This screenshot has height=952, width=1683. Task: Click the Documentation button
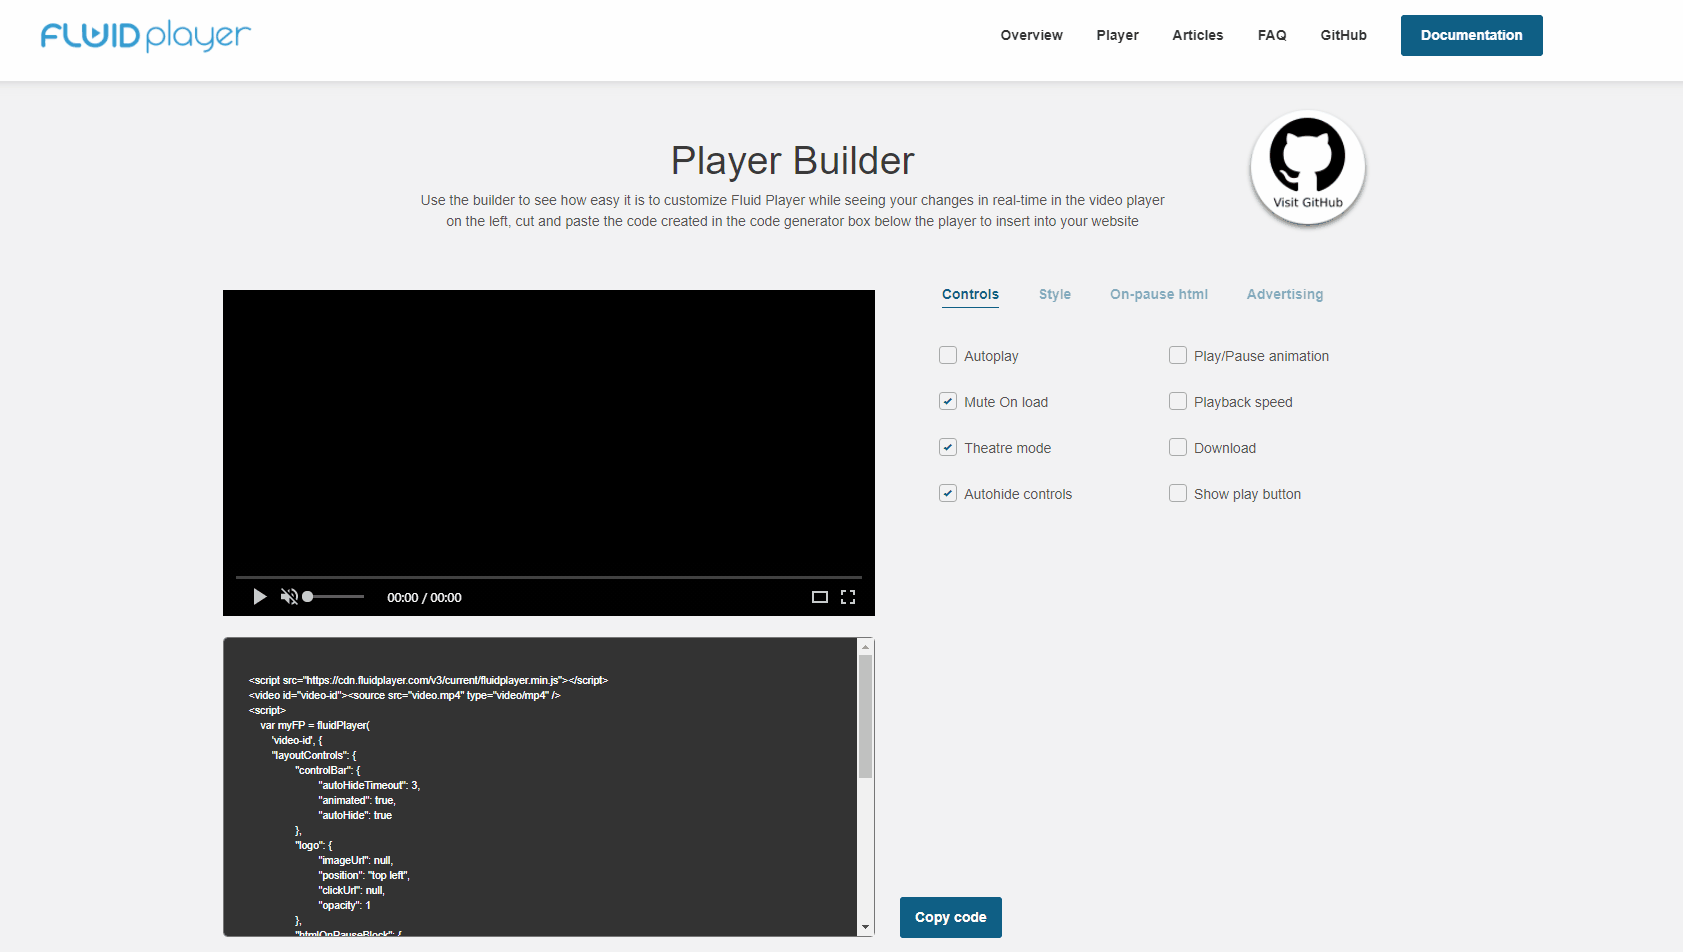(1471, 35)
